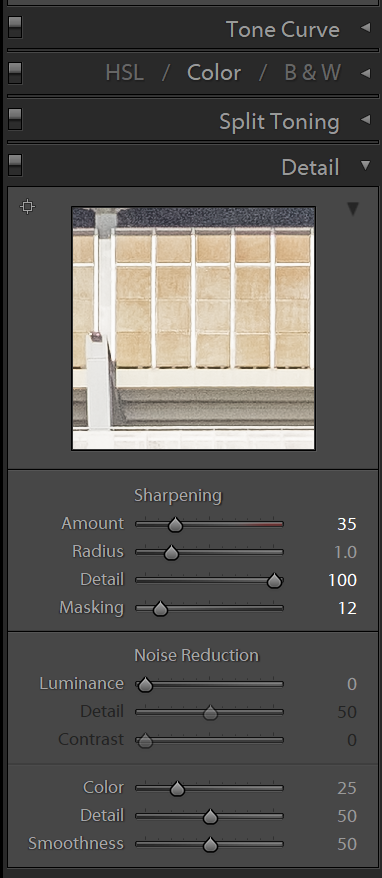The height and width of the screenshot is (878, 382).
Task: Click the Color noise reduction label
Action: click(104, 787)
